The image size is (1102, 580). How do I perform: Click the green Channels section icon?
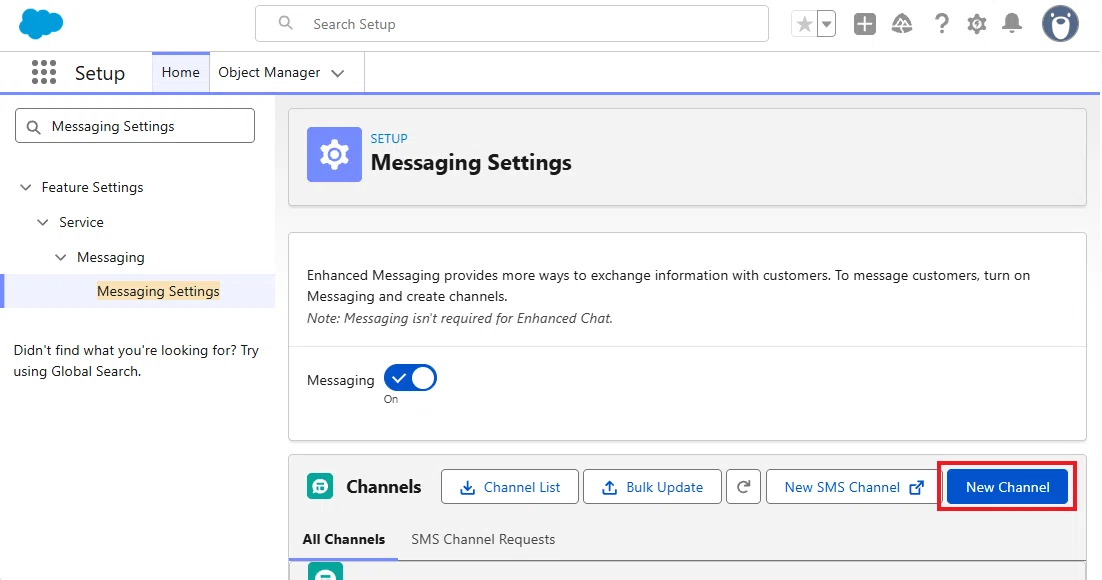pyautogui.click(x=320, y=486)
